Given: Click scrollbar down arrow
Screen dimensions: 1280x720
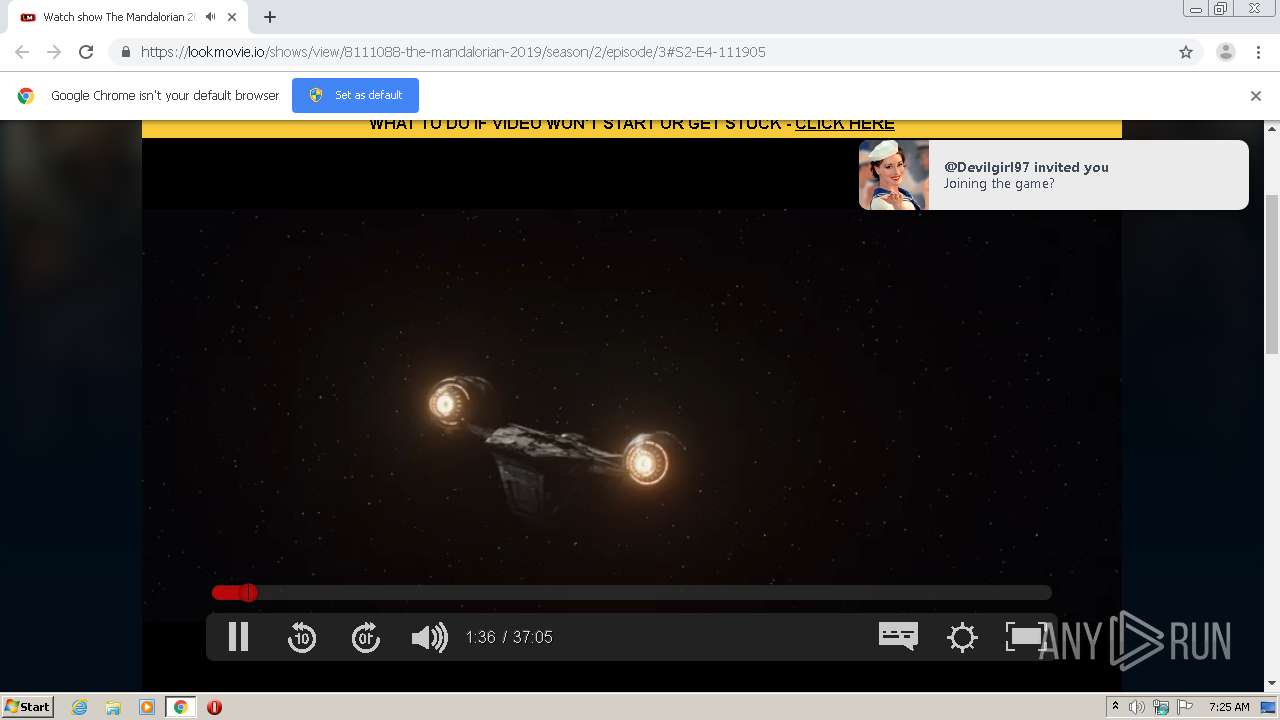Looking at the screenshot, I should (x=1272, y=683).
